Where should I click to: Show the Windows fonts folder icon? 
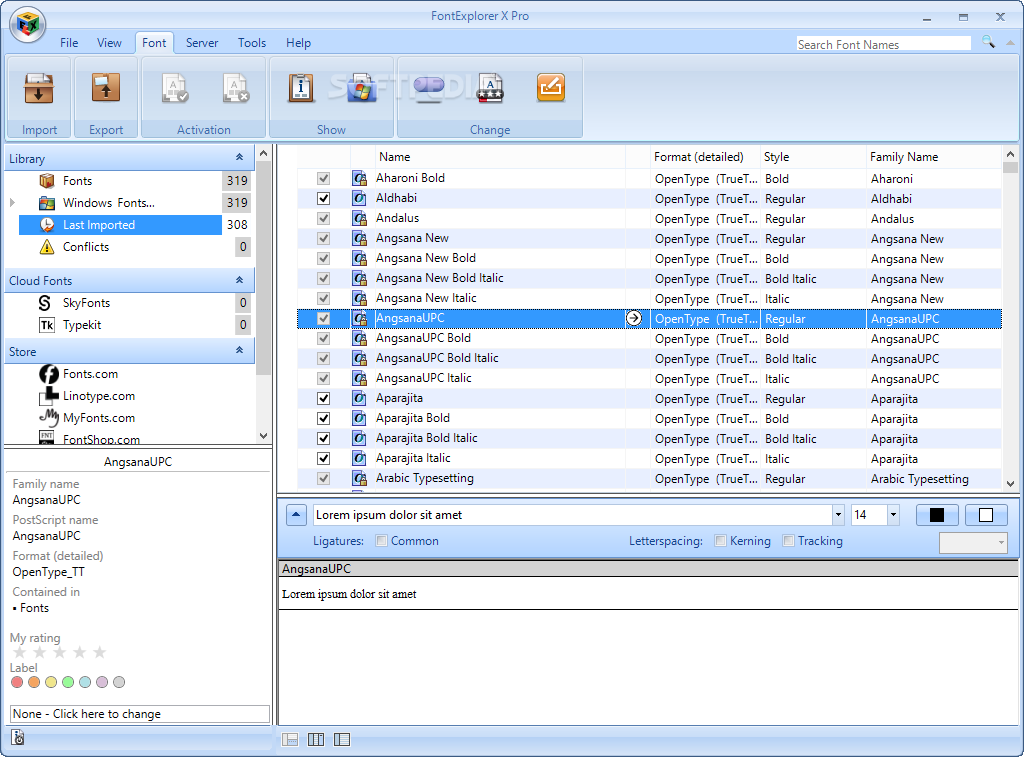tap(361, 89)
